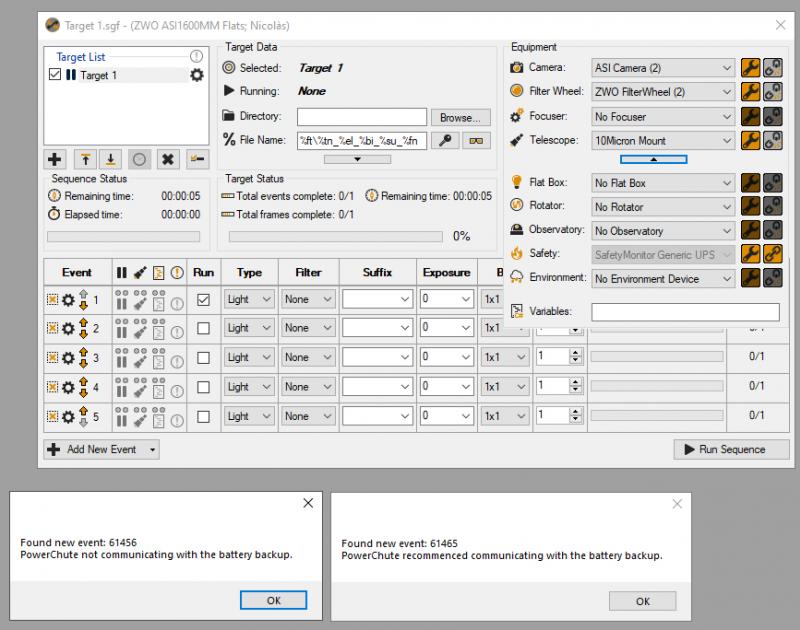Image resolution: width=800 pixels, height=630 pixels.
Task: Collapse the equipment panel with up arrow
Action: click(x=654, y=159)
